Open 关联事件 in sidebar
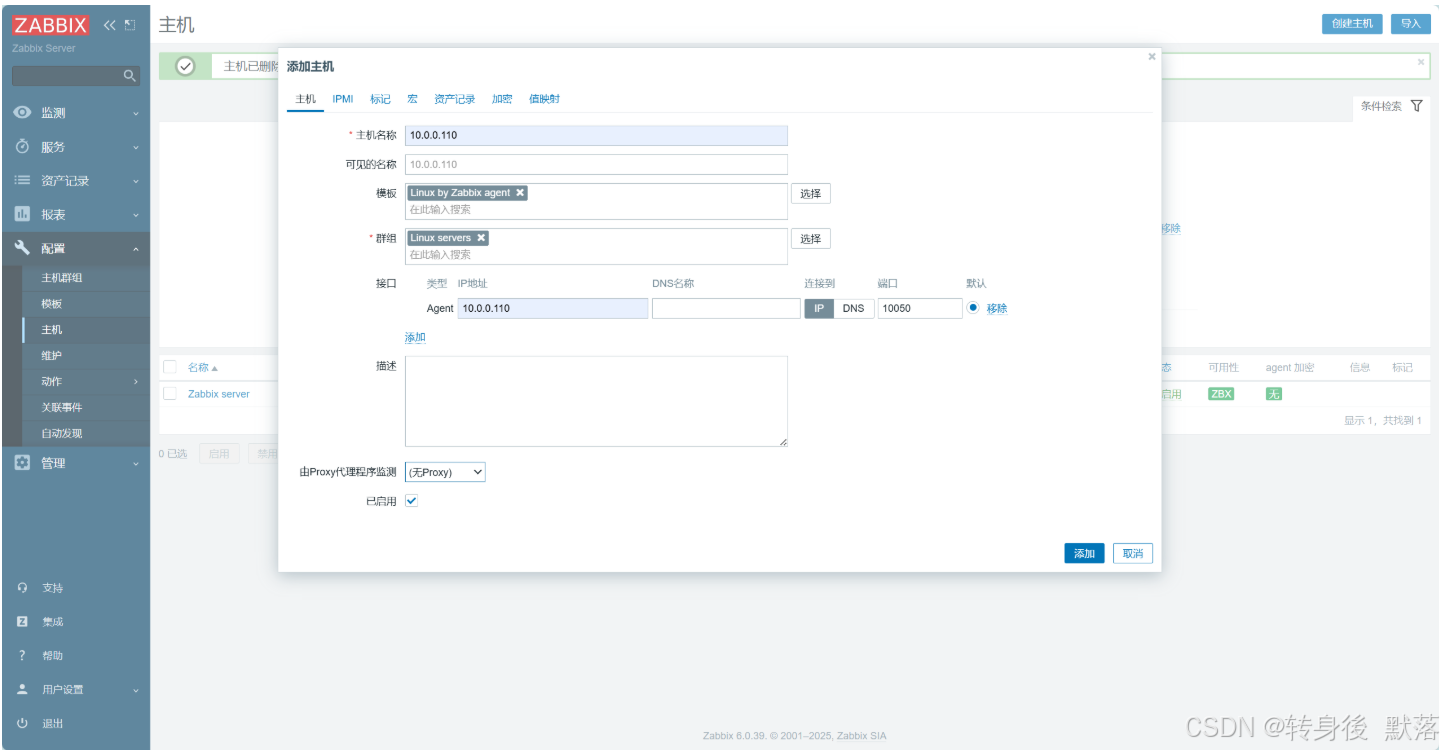This screenshot has height=753, width=1444. [61, 408]
